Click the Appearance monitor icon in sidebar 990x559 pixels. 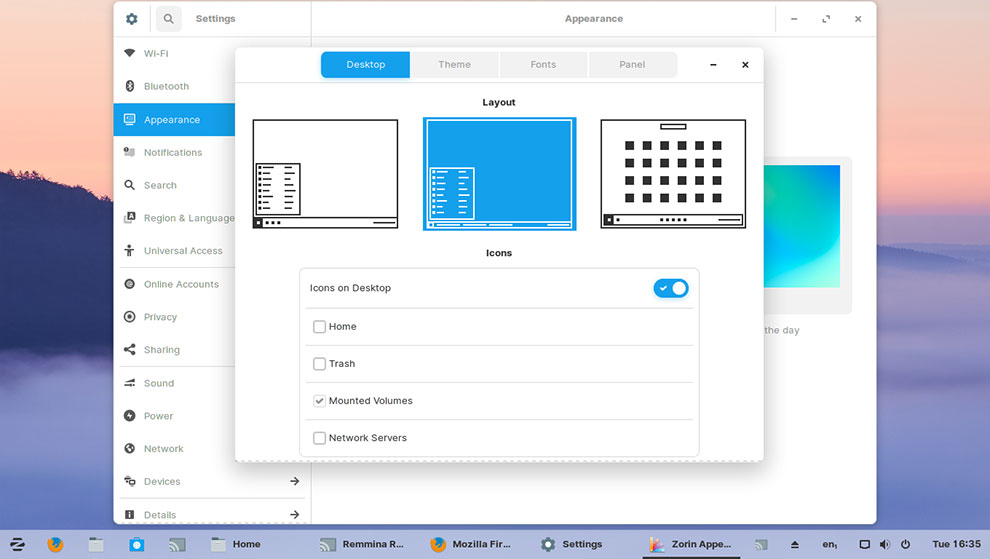(x=129, y=119)
